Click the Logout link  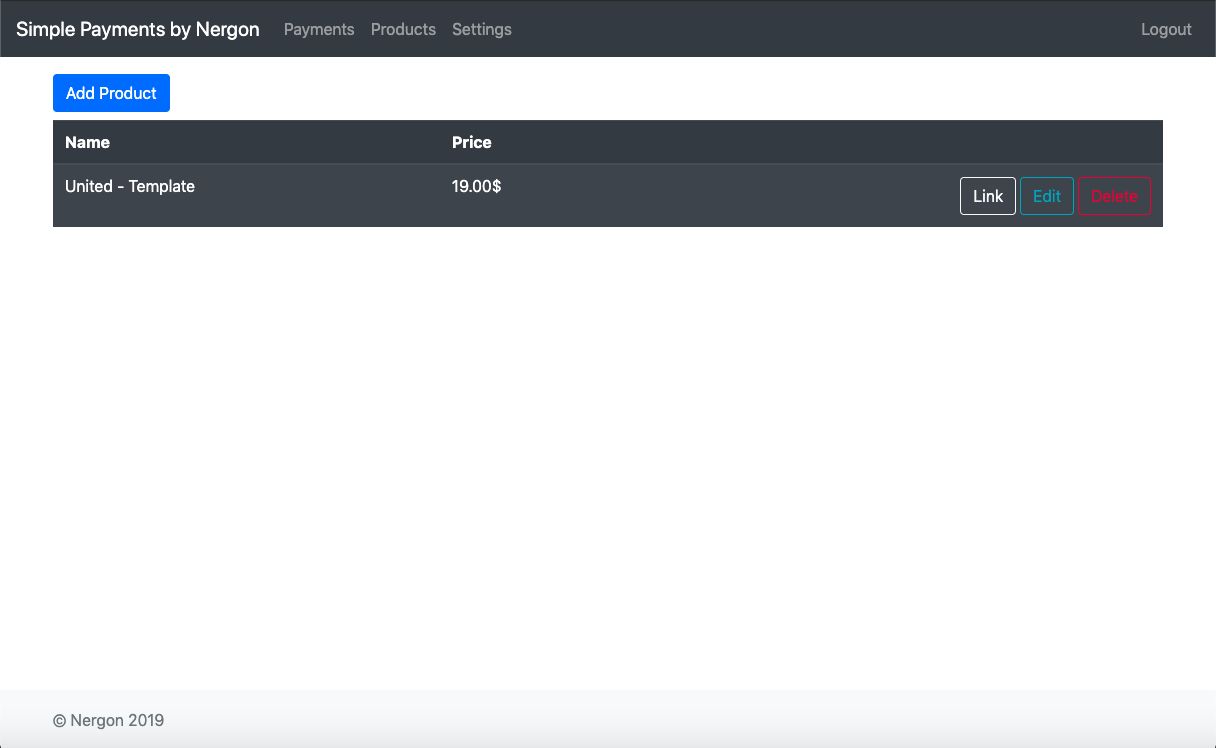coord(1166,29)
